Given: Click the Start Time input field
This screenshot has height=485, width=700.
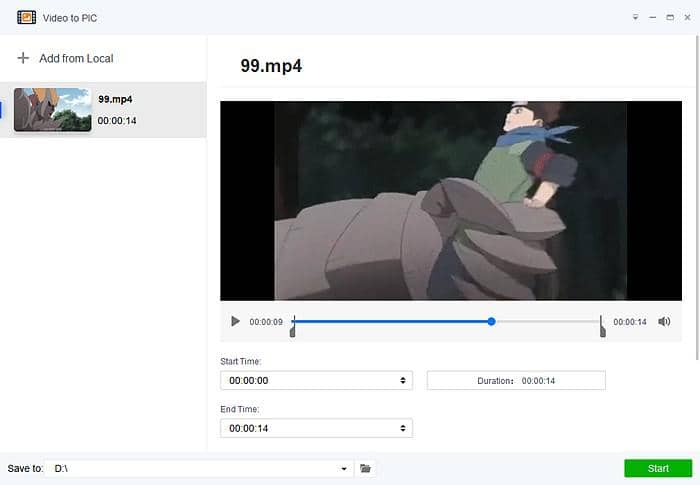Looking at the screenshot, I should (316, 380).
